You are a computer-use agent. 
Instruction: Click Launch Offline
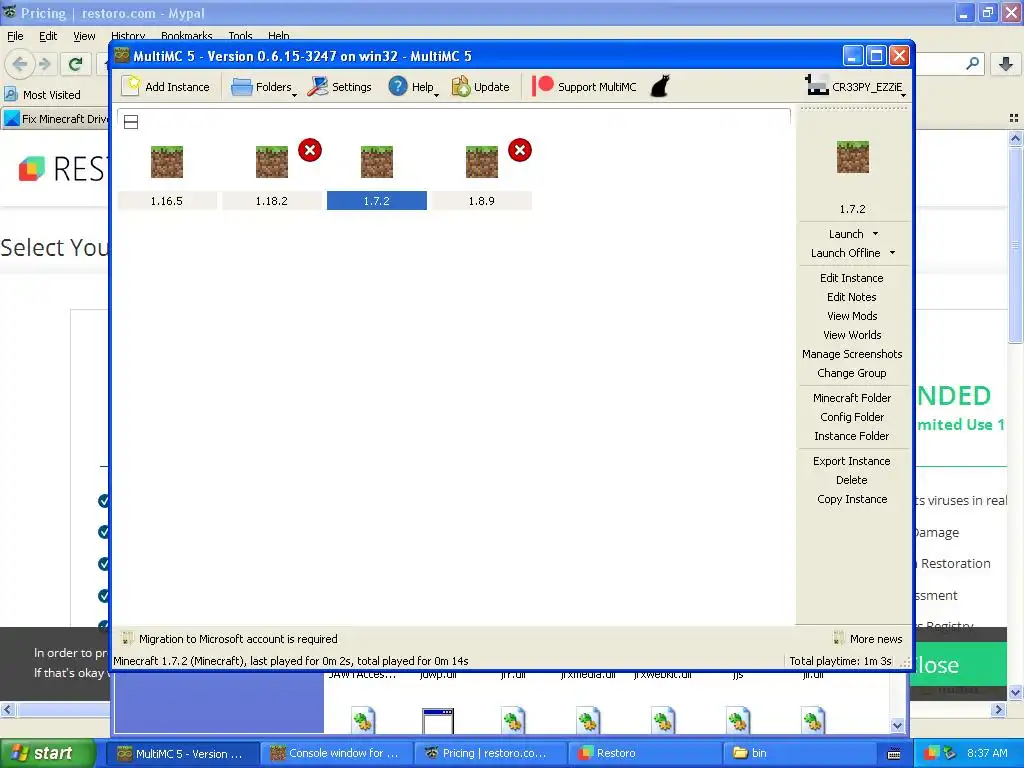pyautogui.click(x=845, y=253)
